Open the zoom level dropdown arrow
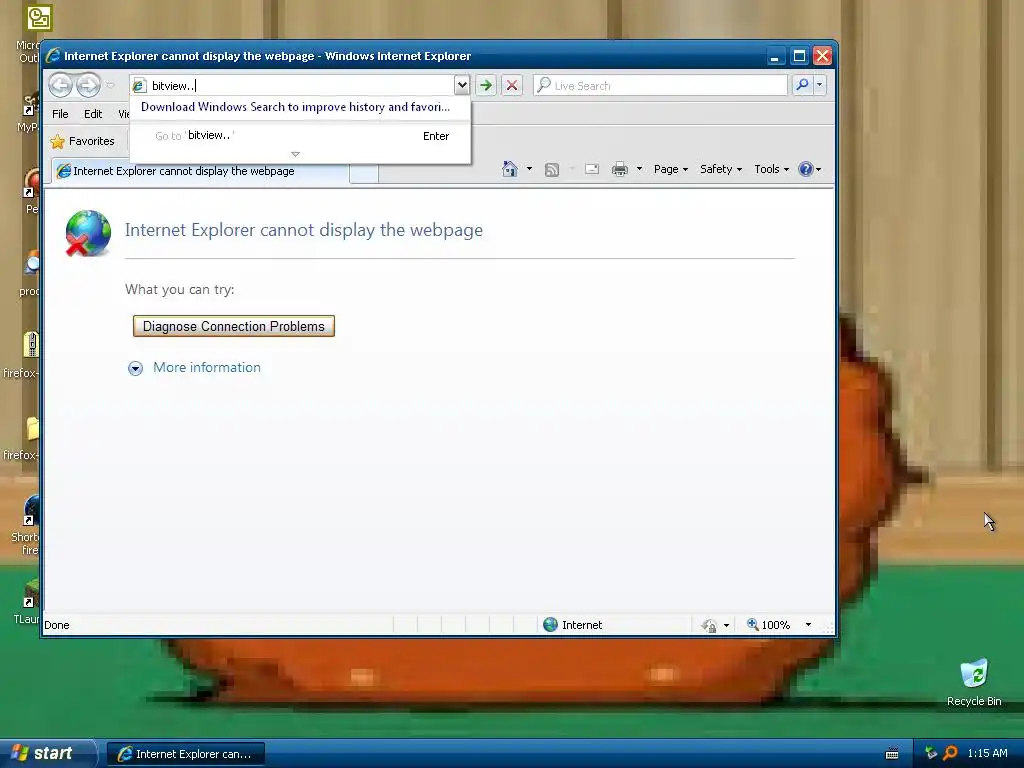Screen dimensions: 1024x768 click(x=808, y=625)
